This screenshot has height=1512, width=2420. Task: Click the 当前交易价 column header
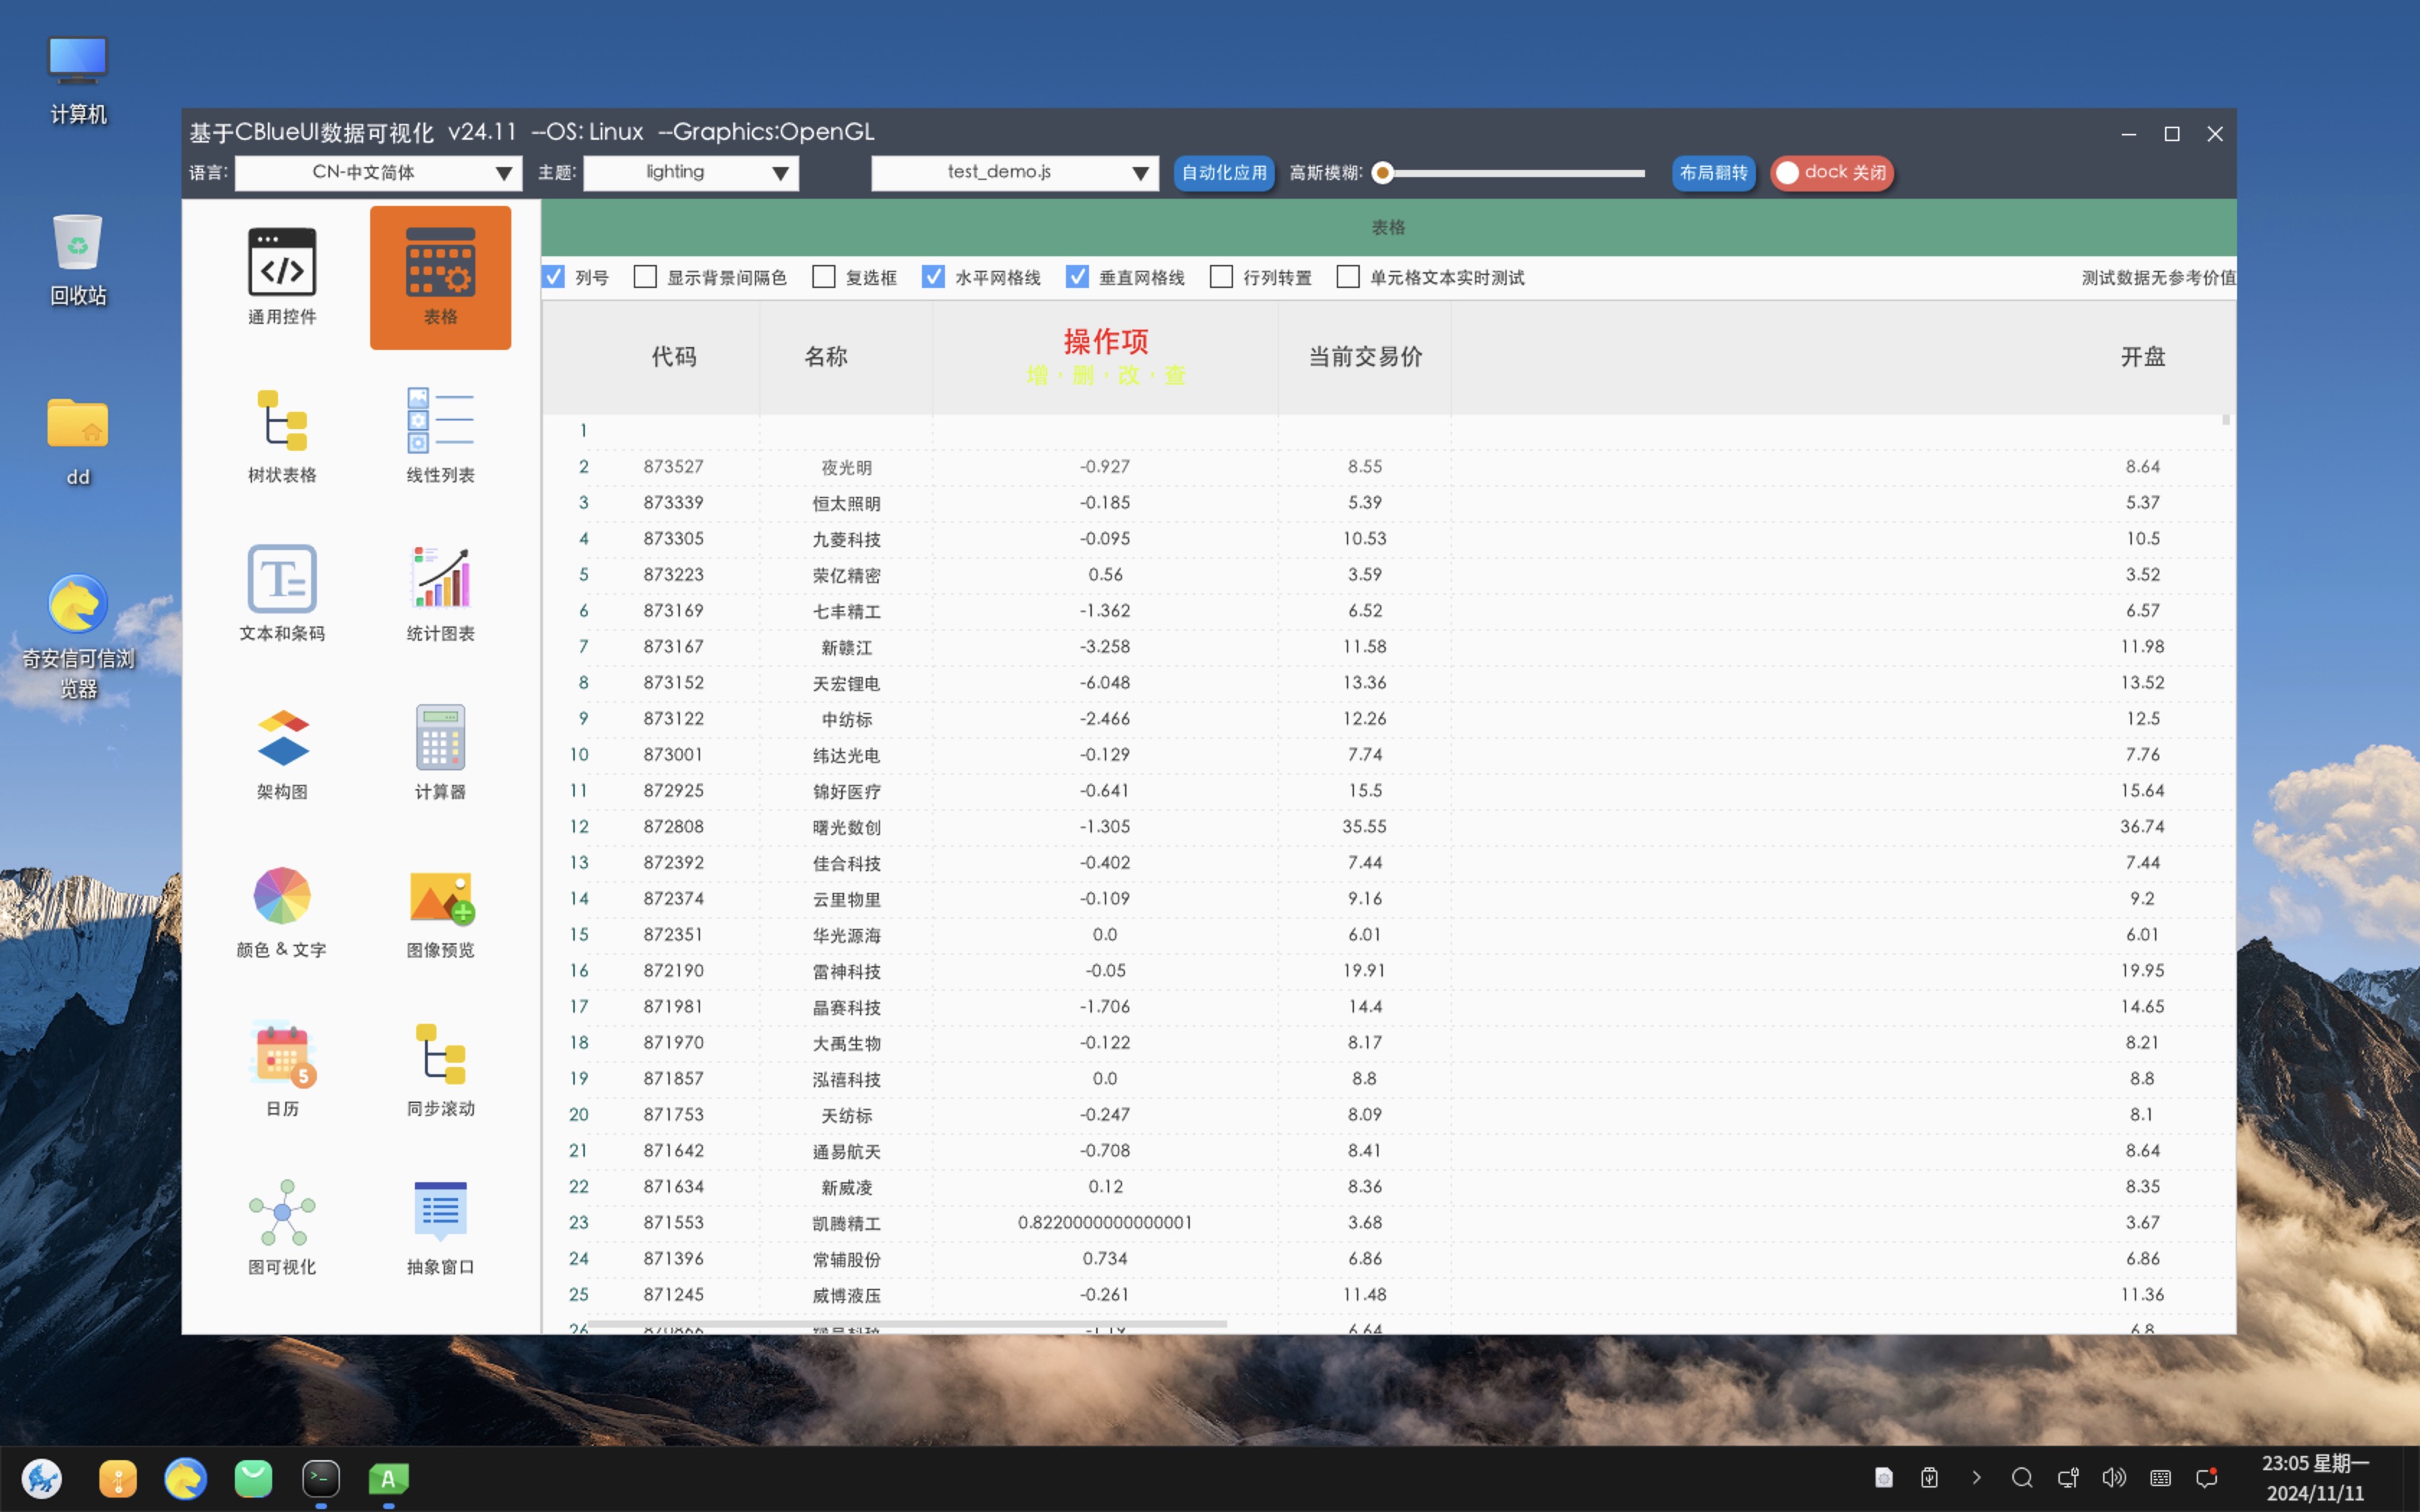1365,357
